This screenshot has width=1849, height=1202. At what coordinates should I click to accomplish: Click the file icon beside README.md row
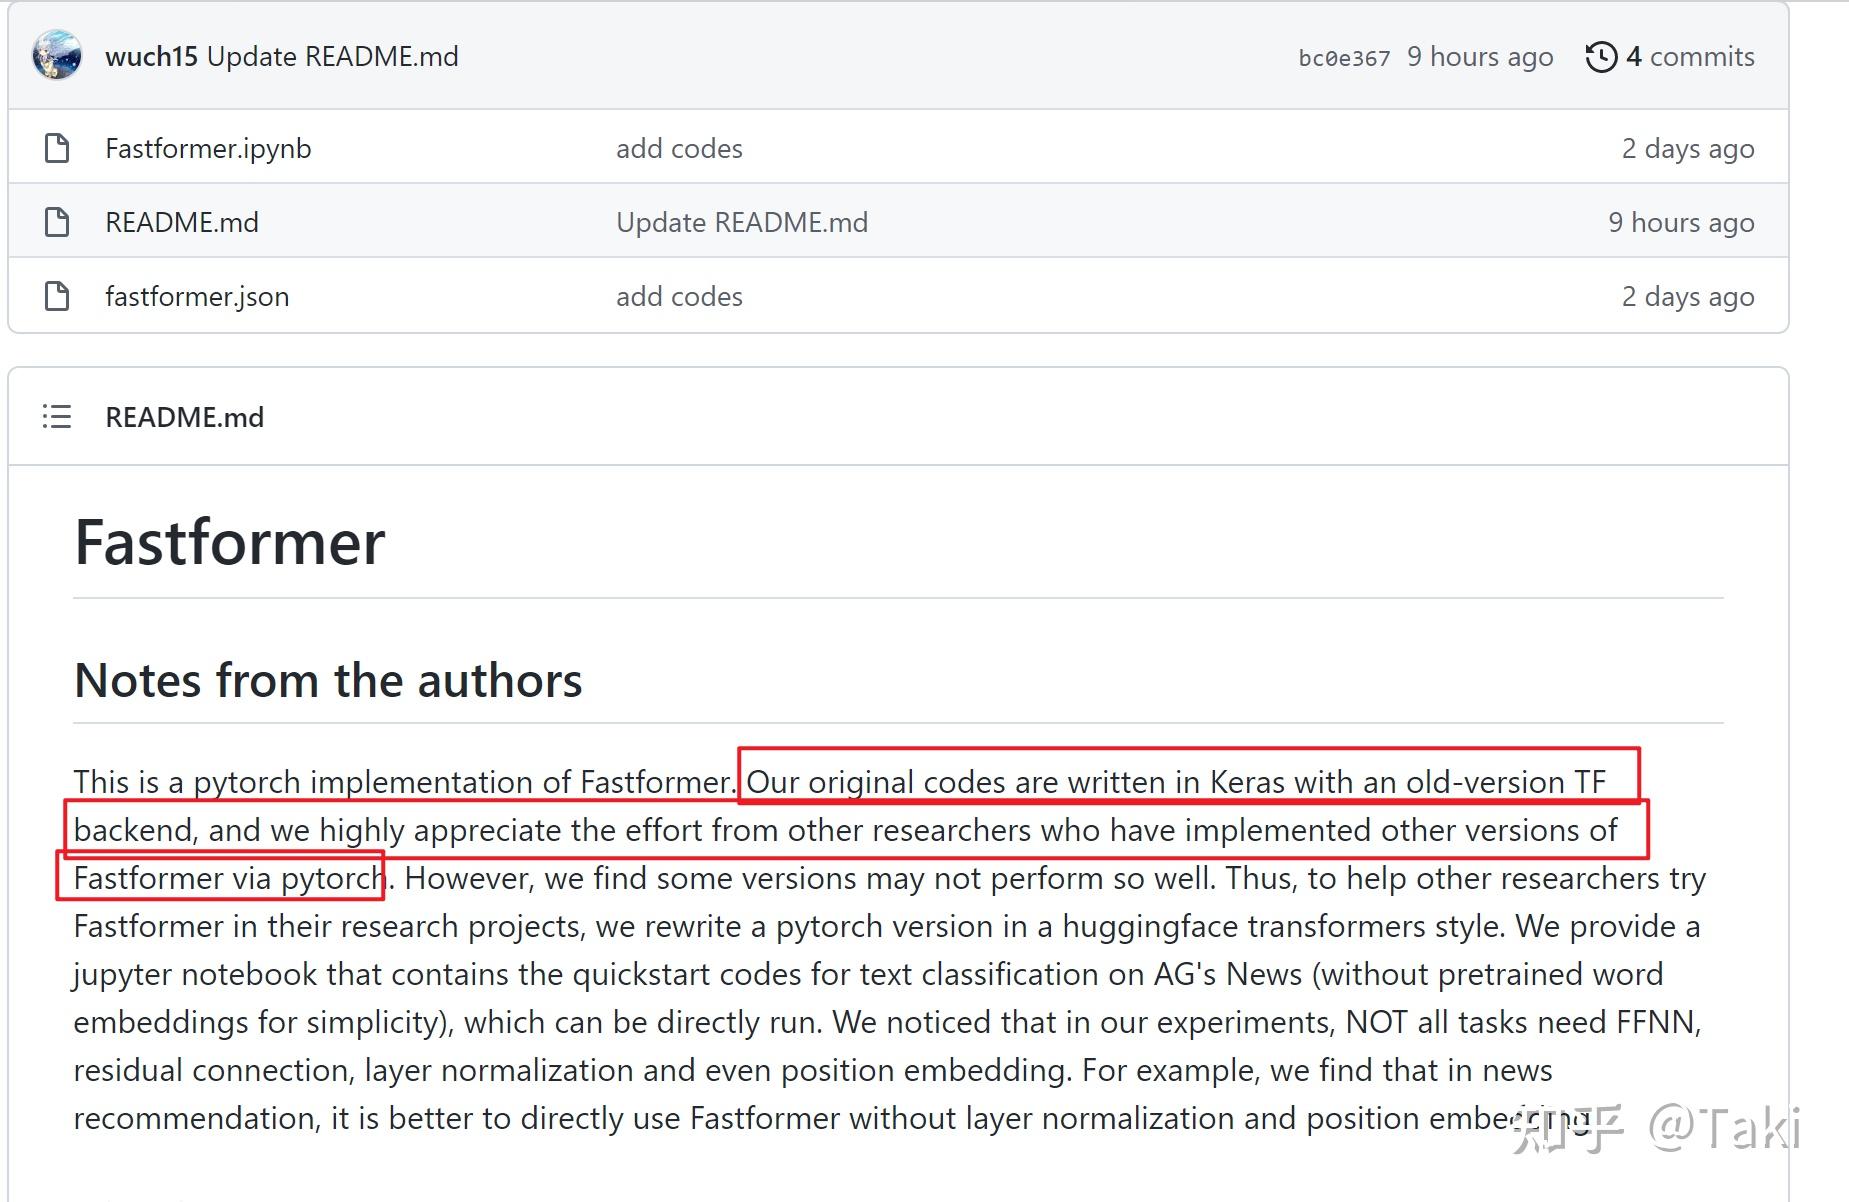tap(58, 222)
